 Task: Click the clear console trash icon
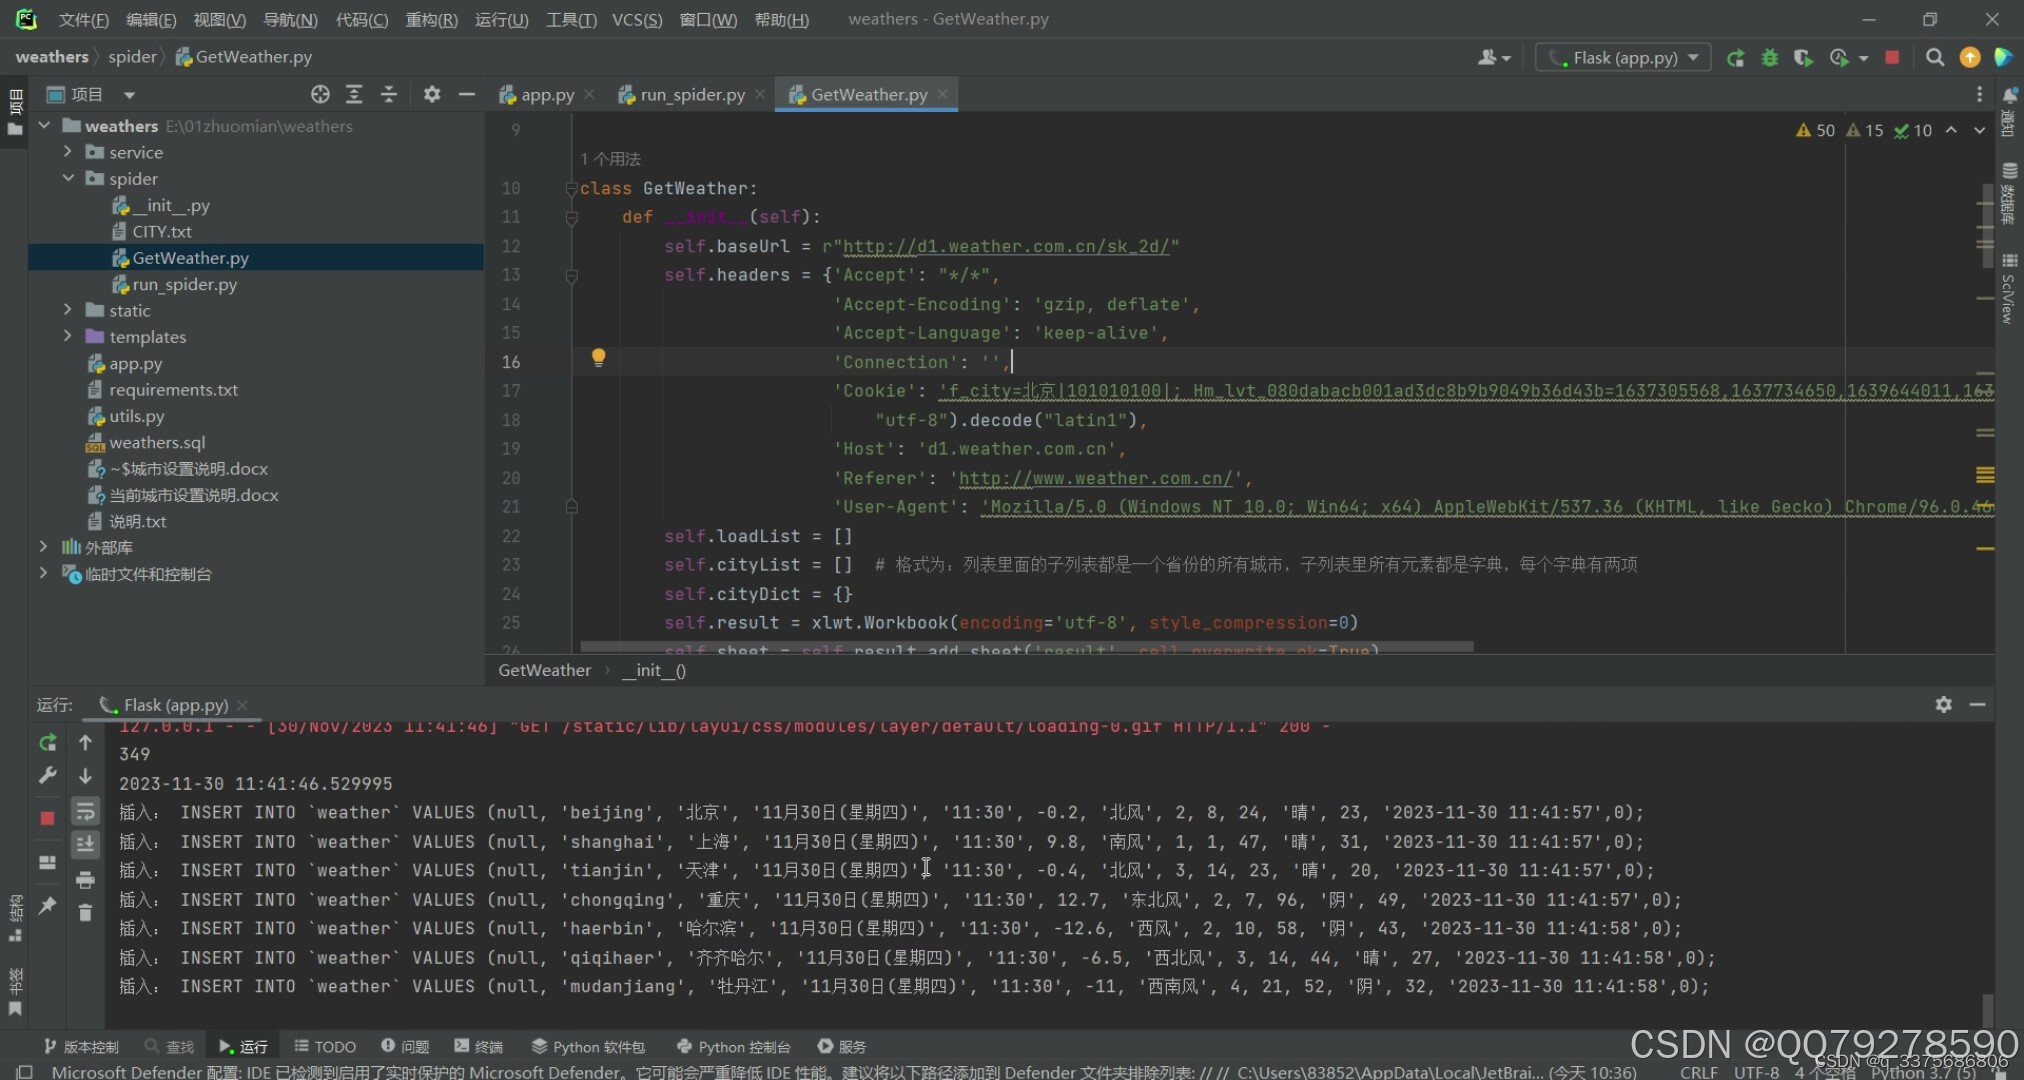click(85, 913)
